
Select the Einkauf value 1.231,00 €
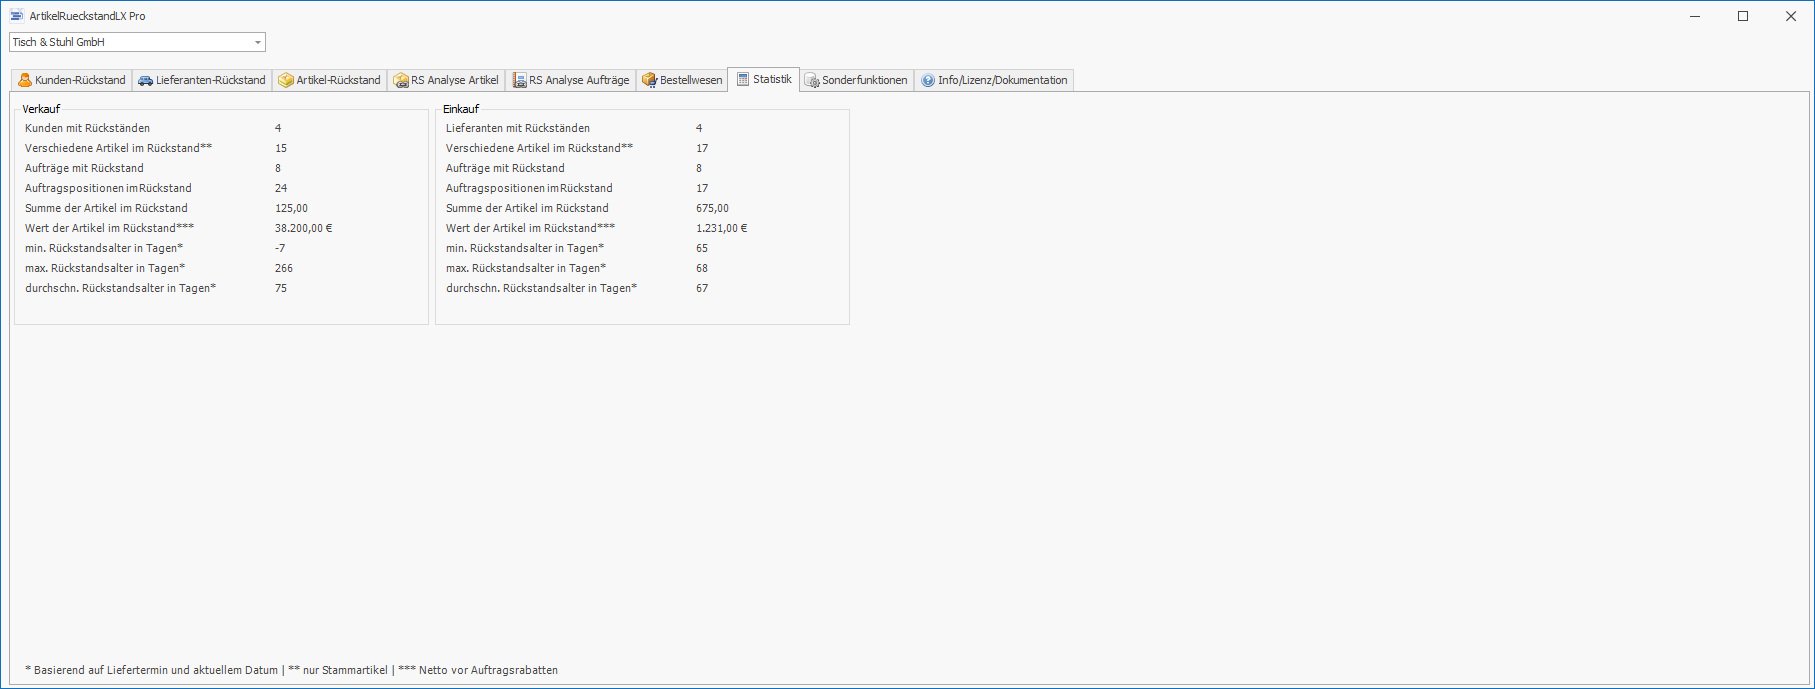(x=721, y=228)
